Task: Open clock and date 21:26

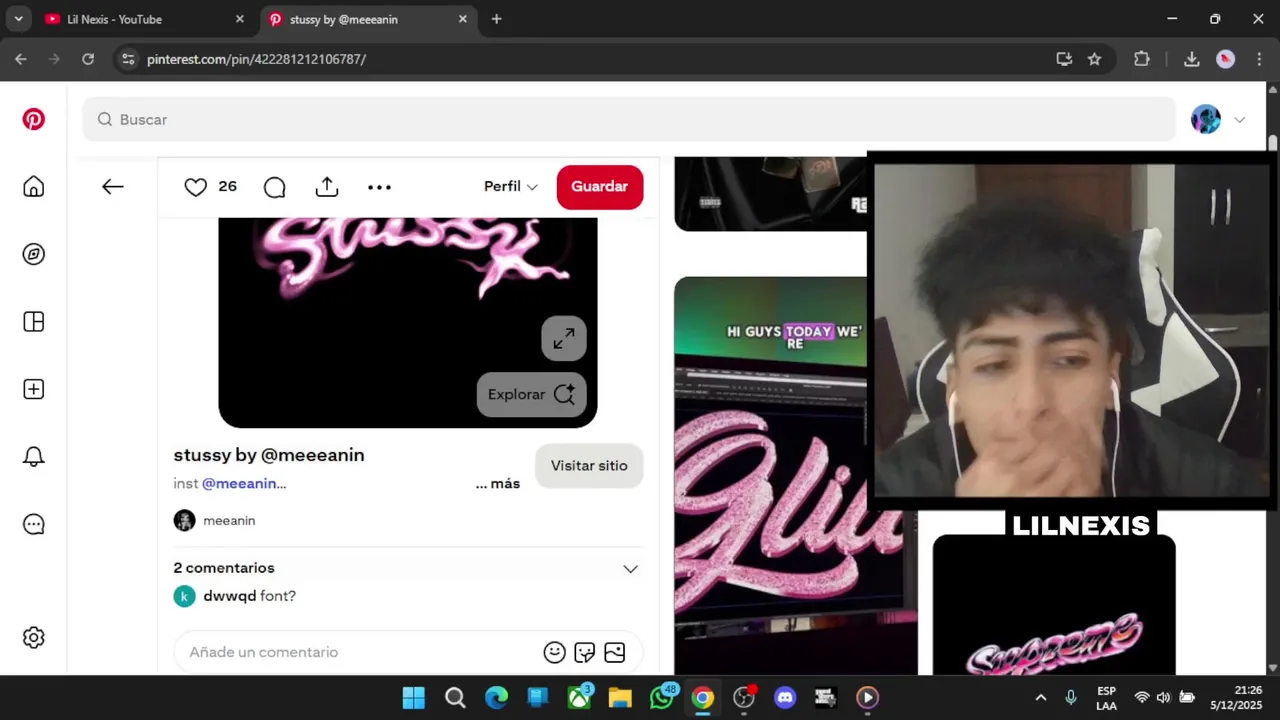Action: [1236, 698]
